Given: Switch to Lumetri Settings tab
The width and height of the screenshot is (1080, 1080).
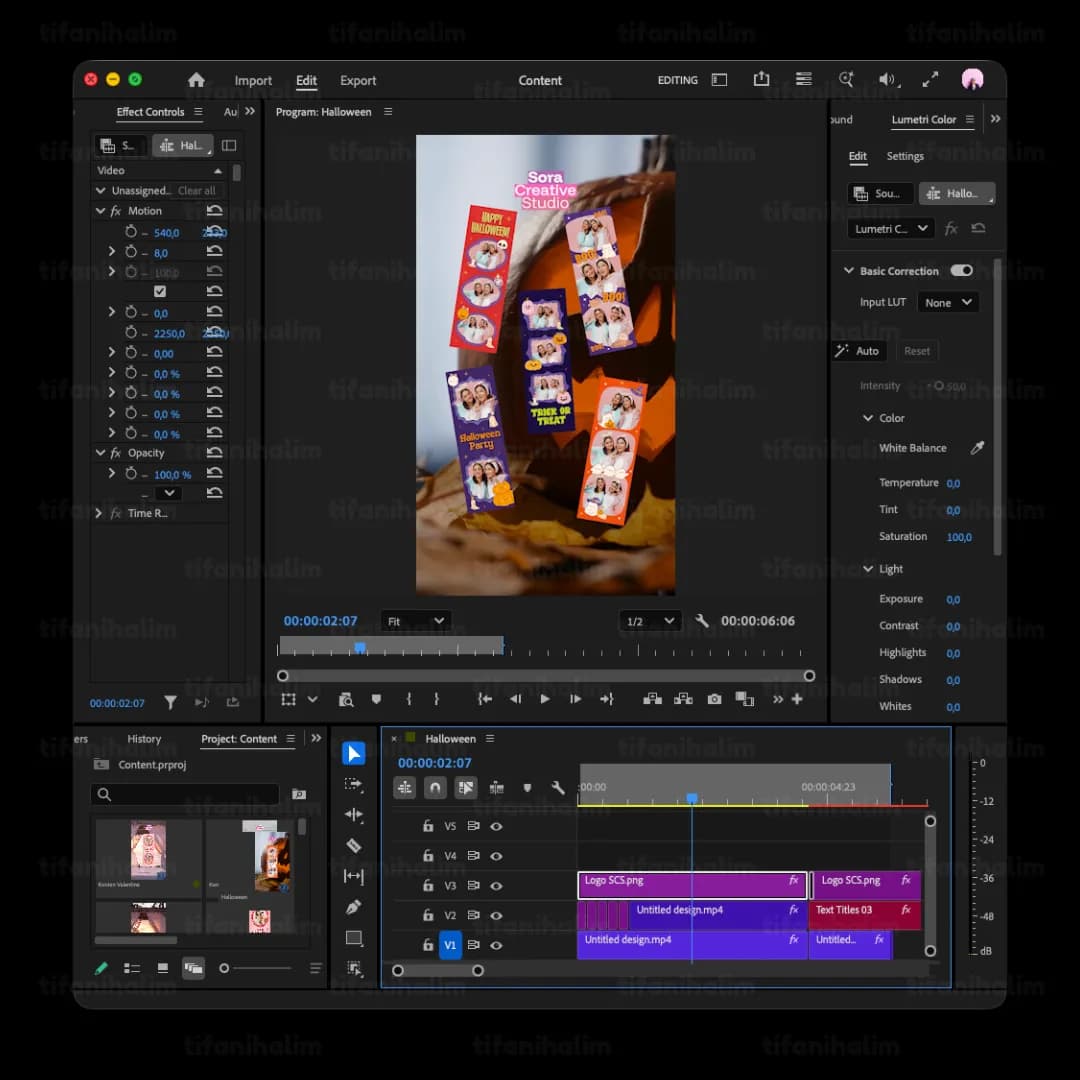Looking at the screenshot, I should [904, 156].
